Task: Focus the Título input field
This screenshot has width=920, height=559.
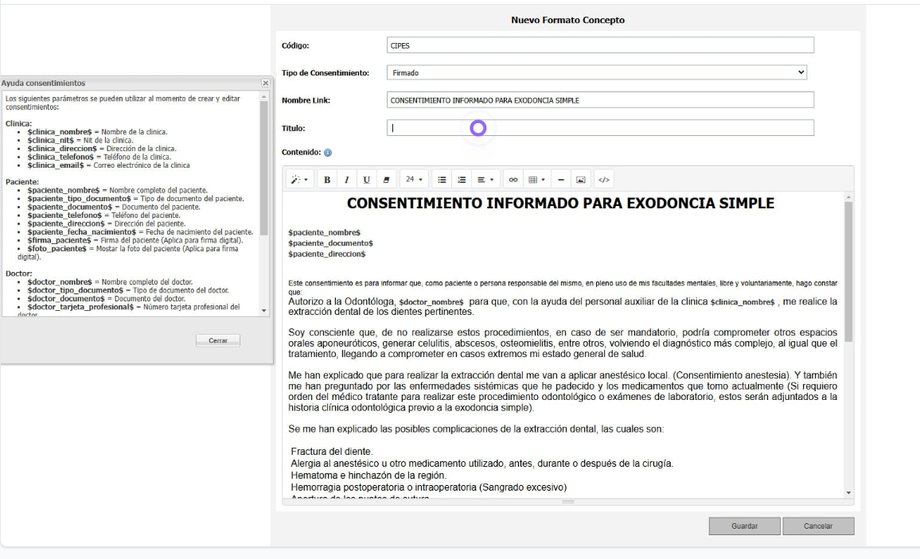Action: (x=600, y=128)
